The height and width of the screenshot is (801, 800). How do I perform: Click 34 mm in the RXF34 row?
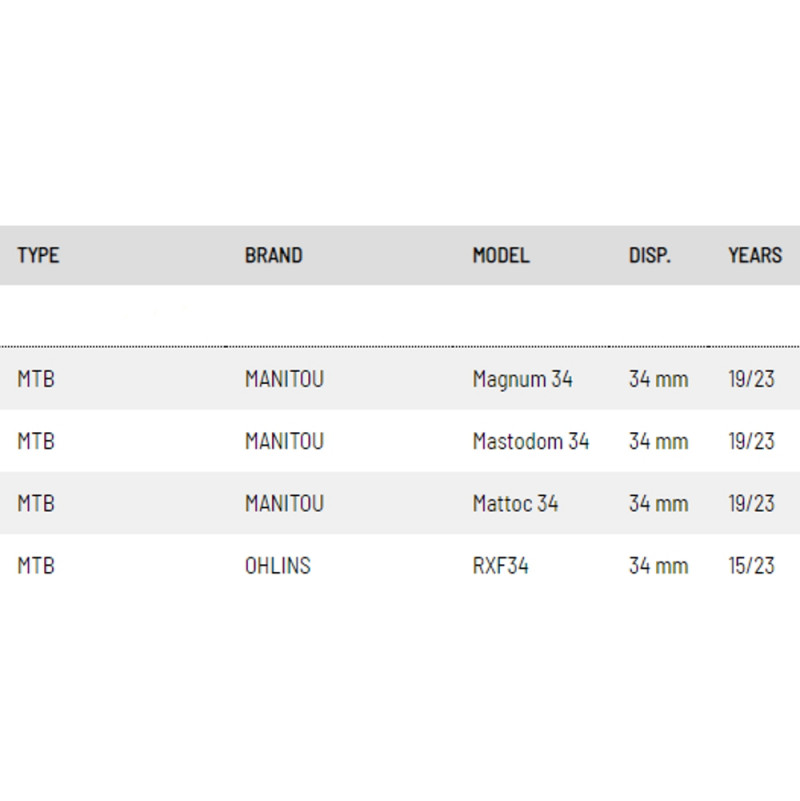coord(658,565)
